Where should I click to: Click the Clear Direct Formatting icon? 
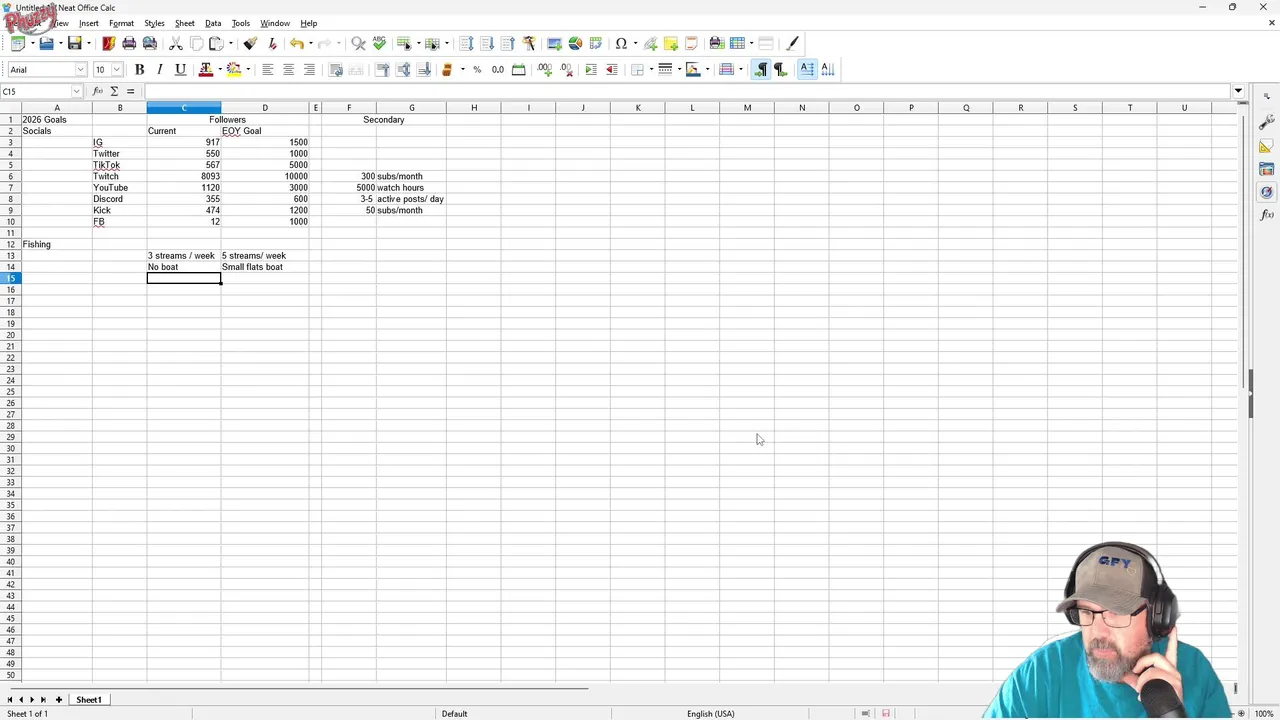[272, 43]
